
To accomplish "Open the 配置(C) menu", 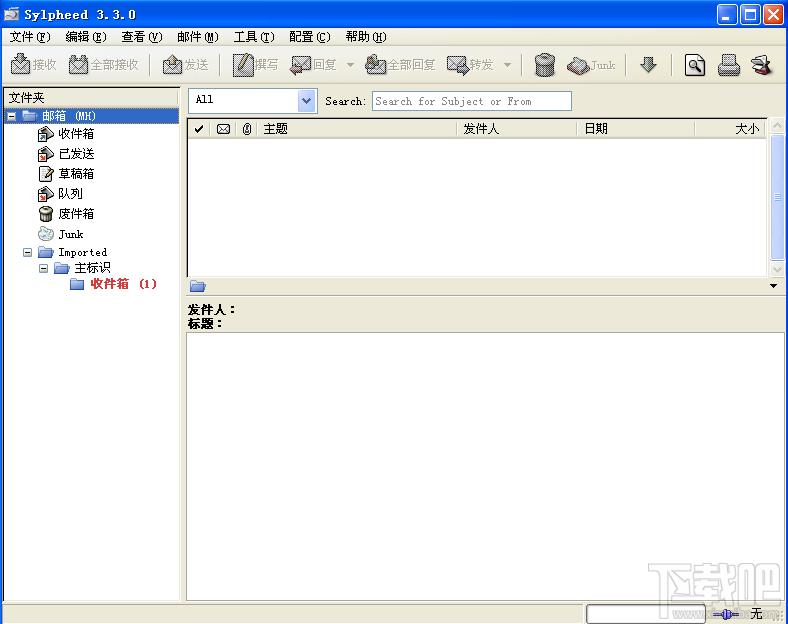I will (310, 37).
